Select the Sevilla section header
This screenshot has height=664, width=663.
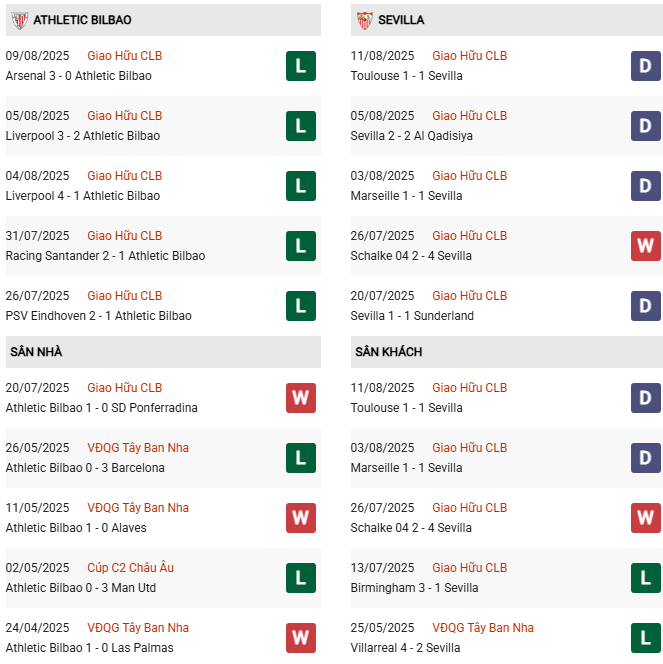click(401, 20)
